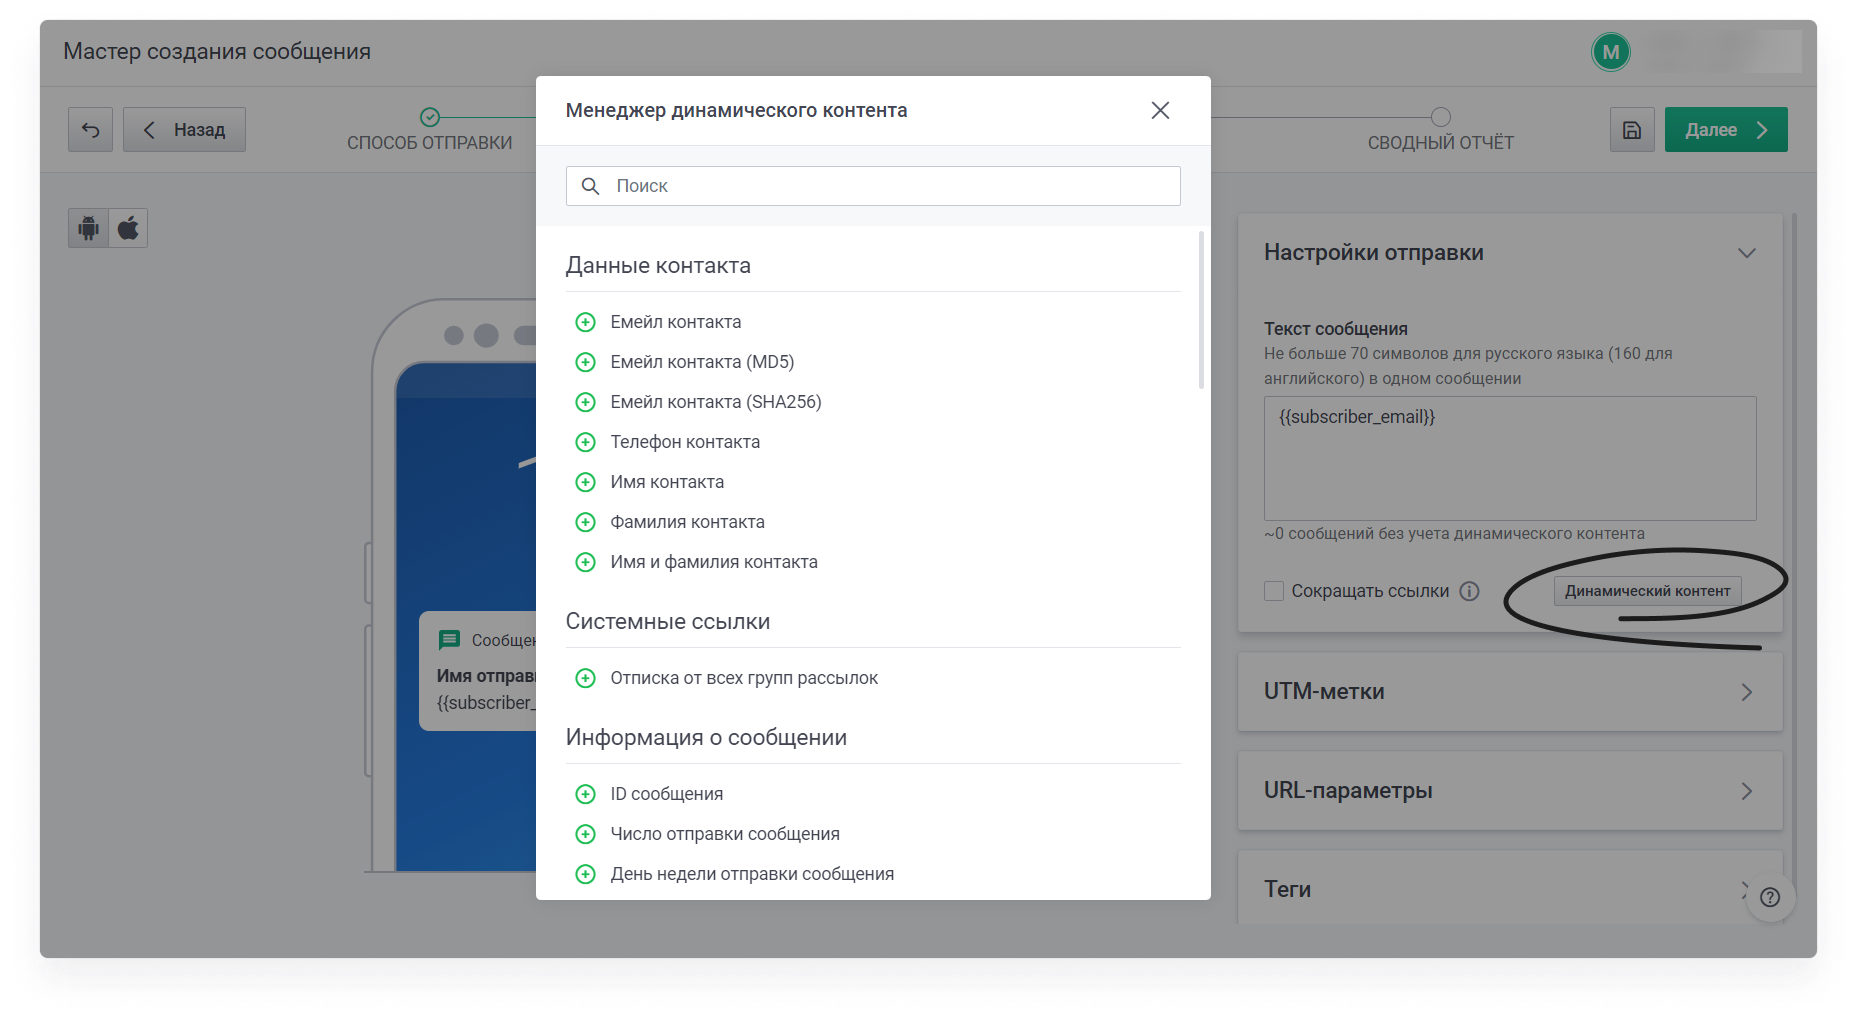Select the text ID сообщения

(x=667, y=794)
